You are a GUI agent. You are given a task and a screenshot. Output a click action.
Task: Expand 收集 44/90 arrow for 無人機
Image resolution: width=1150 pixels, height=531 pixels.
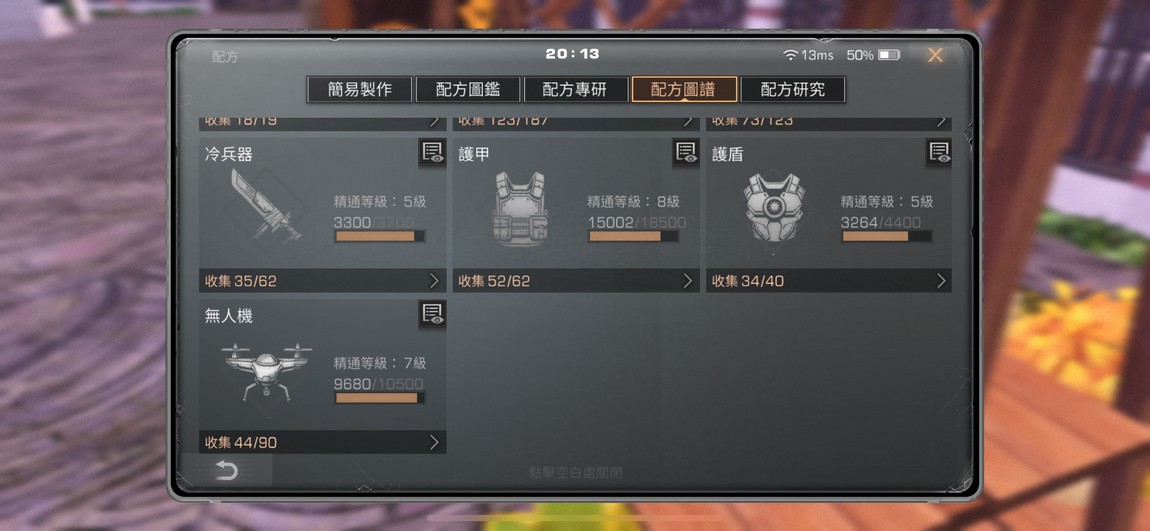433,442
